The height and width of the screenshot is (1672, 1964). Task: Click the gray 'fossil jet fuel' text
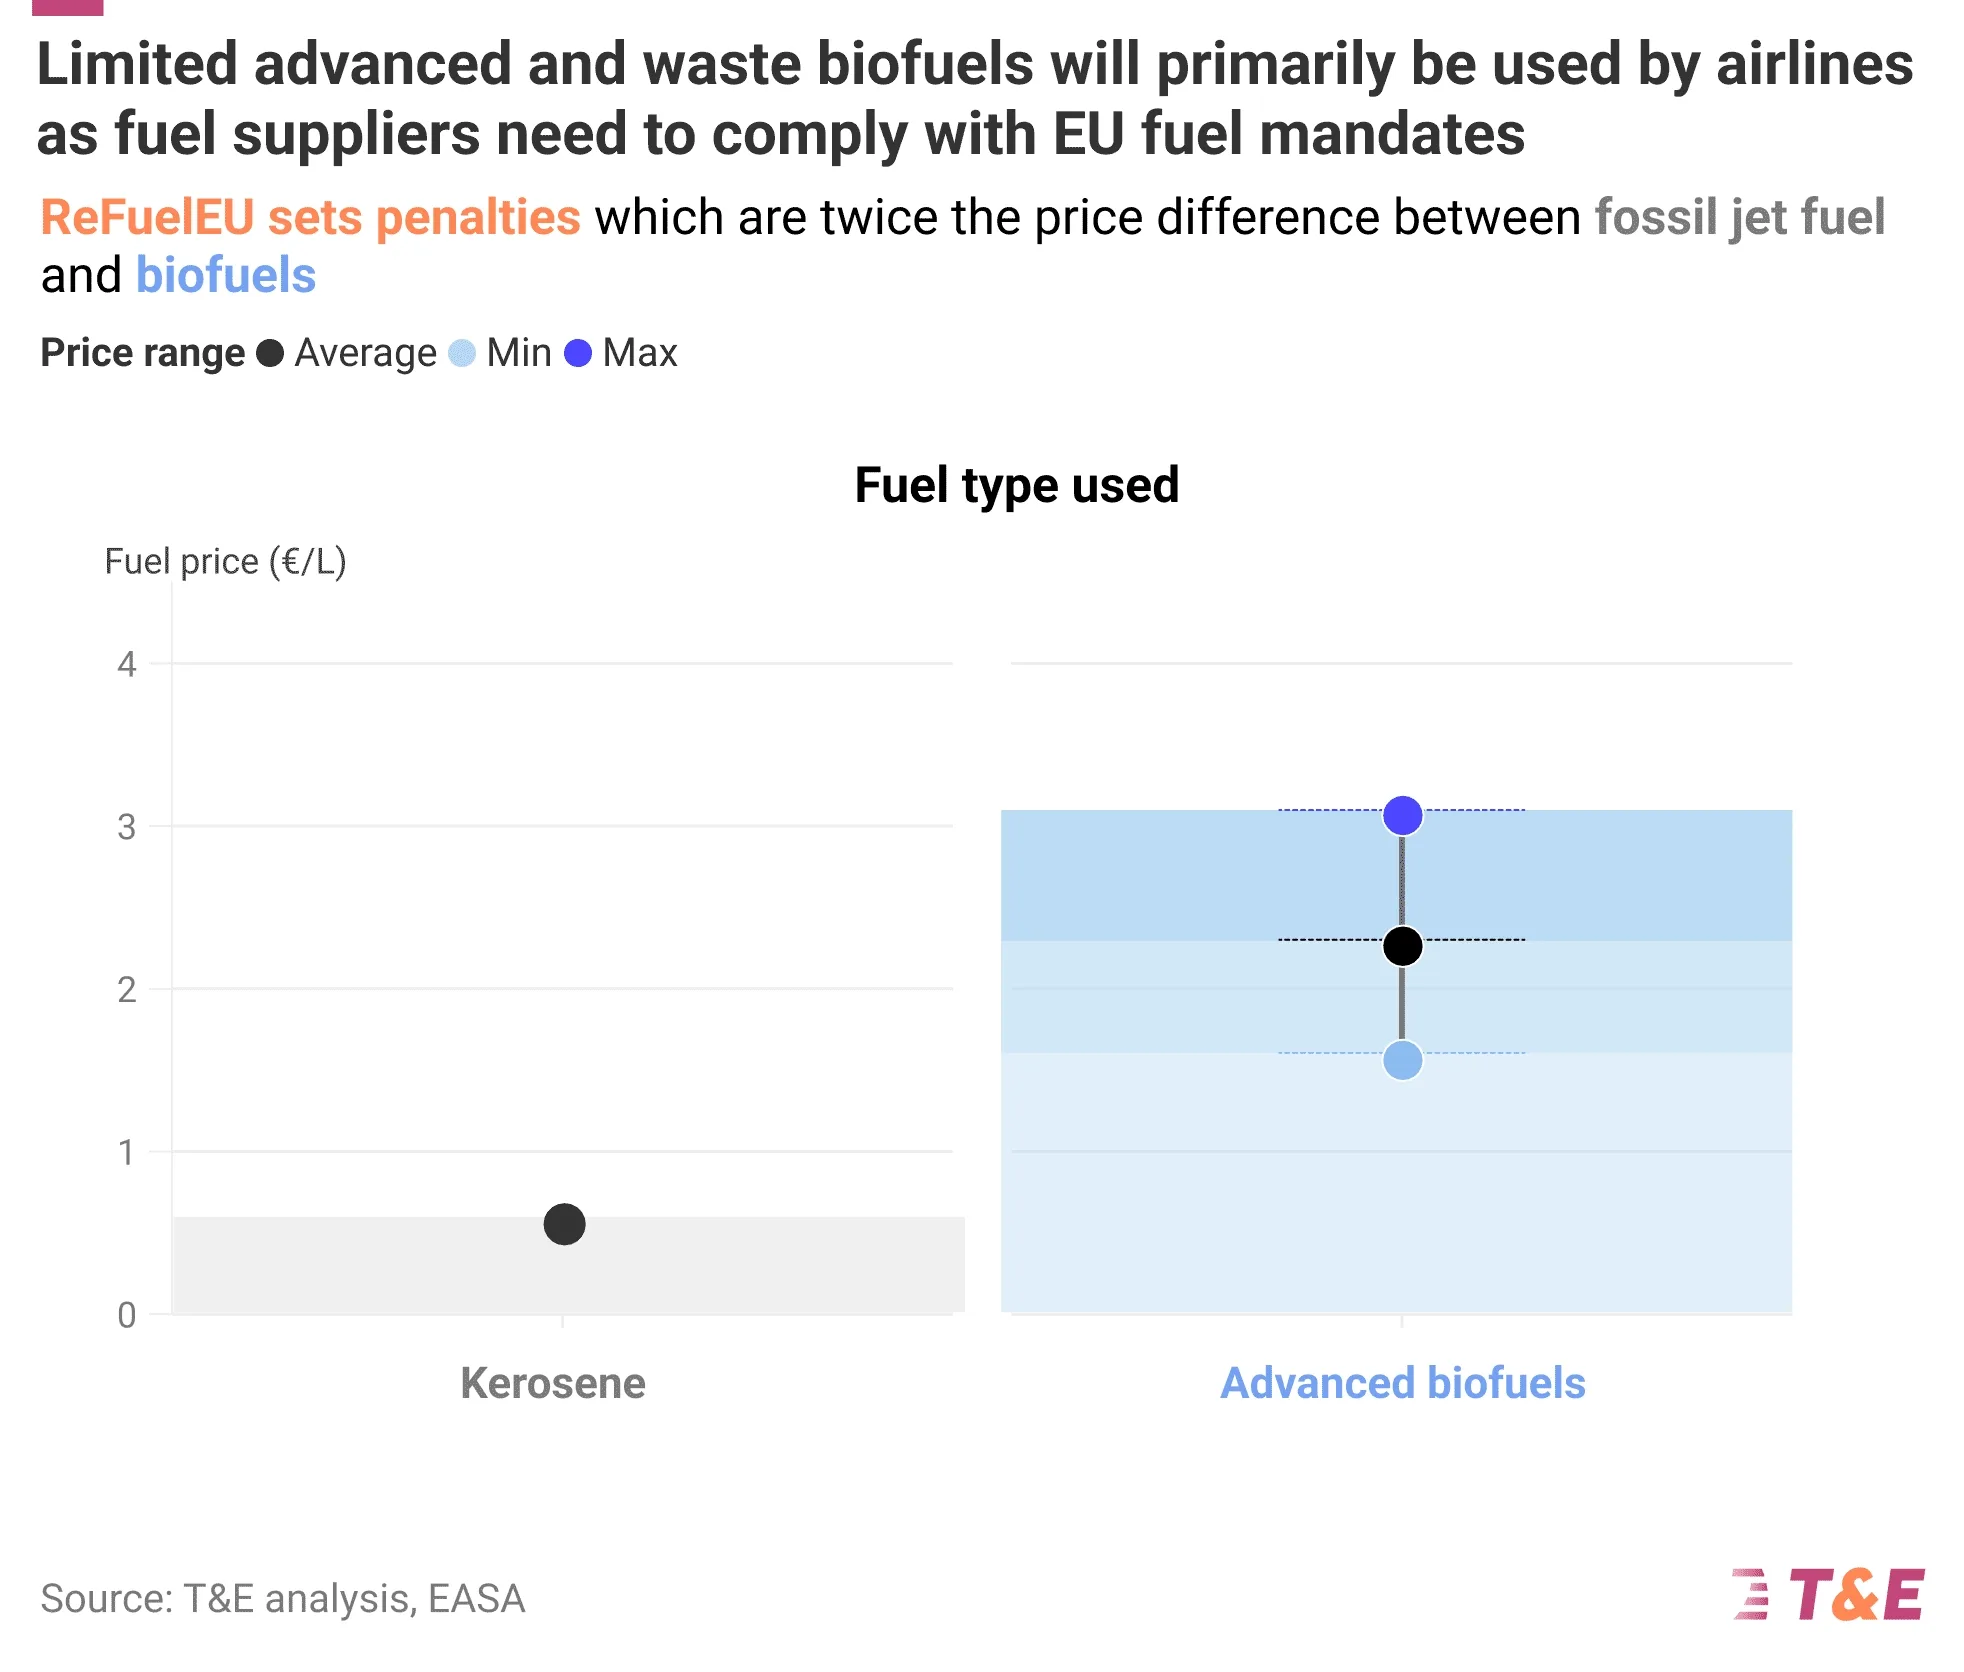point(1739,218)
